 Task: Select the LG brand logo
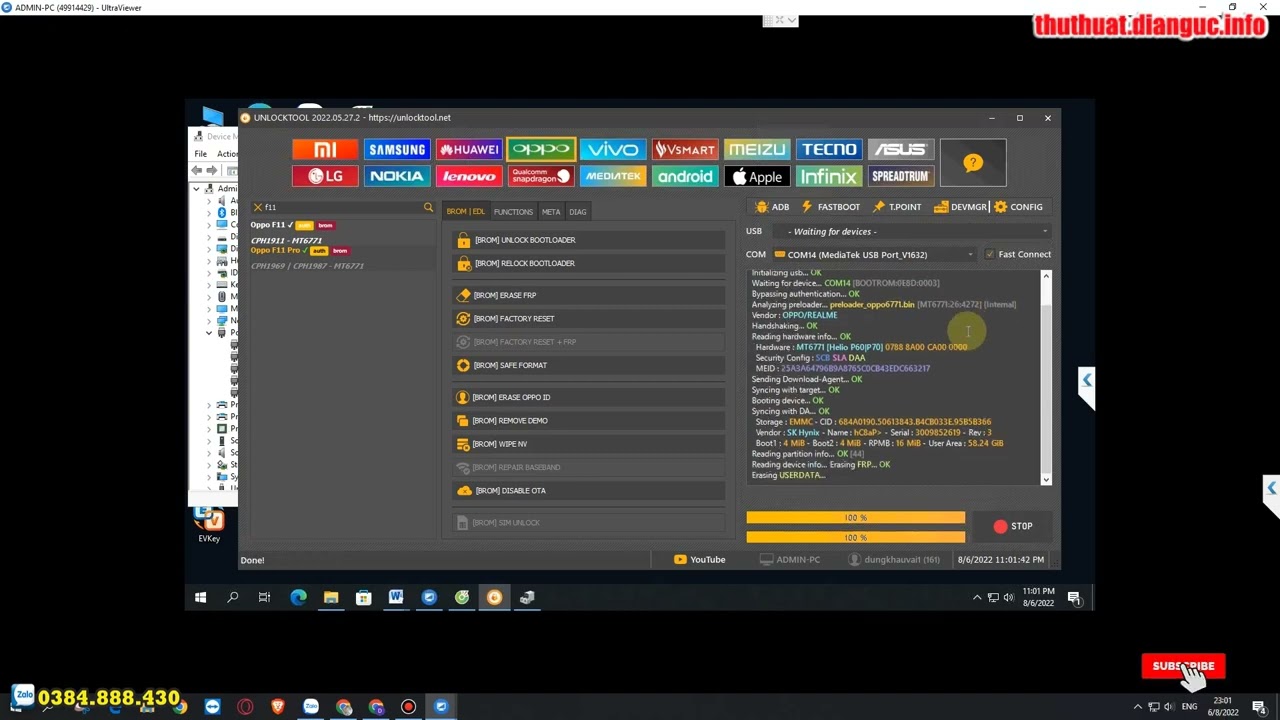[325, 176]
